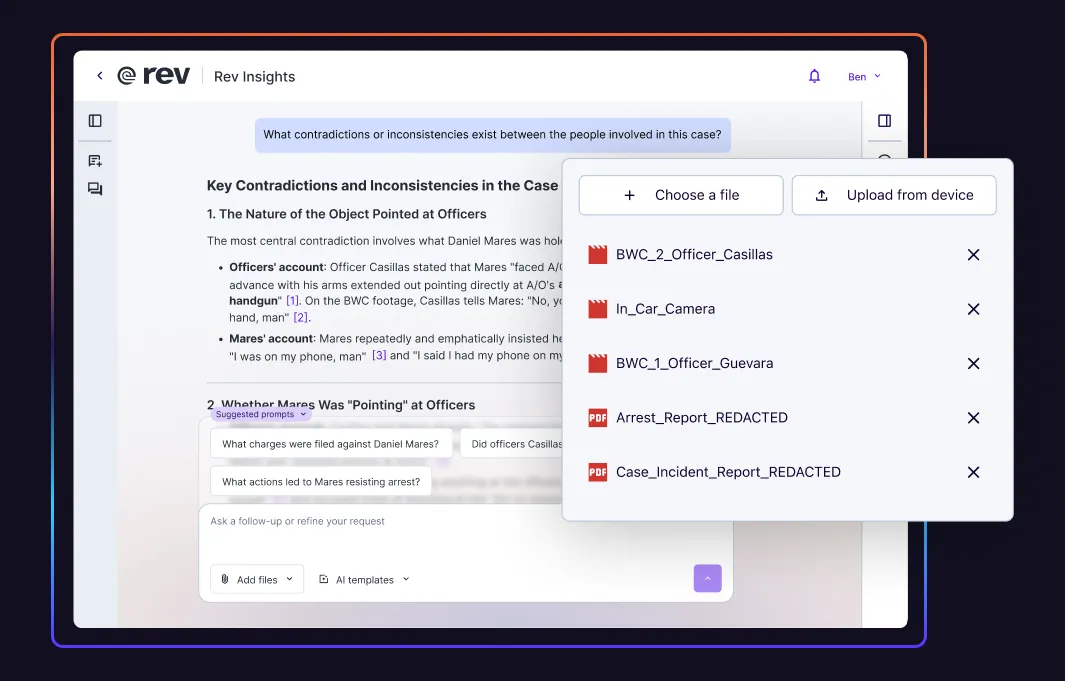Remove In_Car_Camera file
The image size is (1065, 681).
coord(973,309)
